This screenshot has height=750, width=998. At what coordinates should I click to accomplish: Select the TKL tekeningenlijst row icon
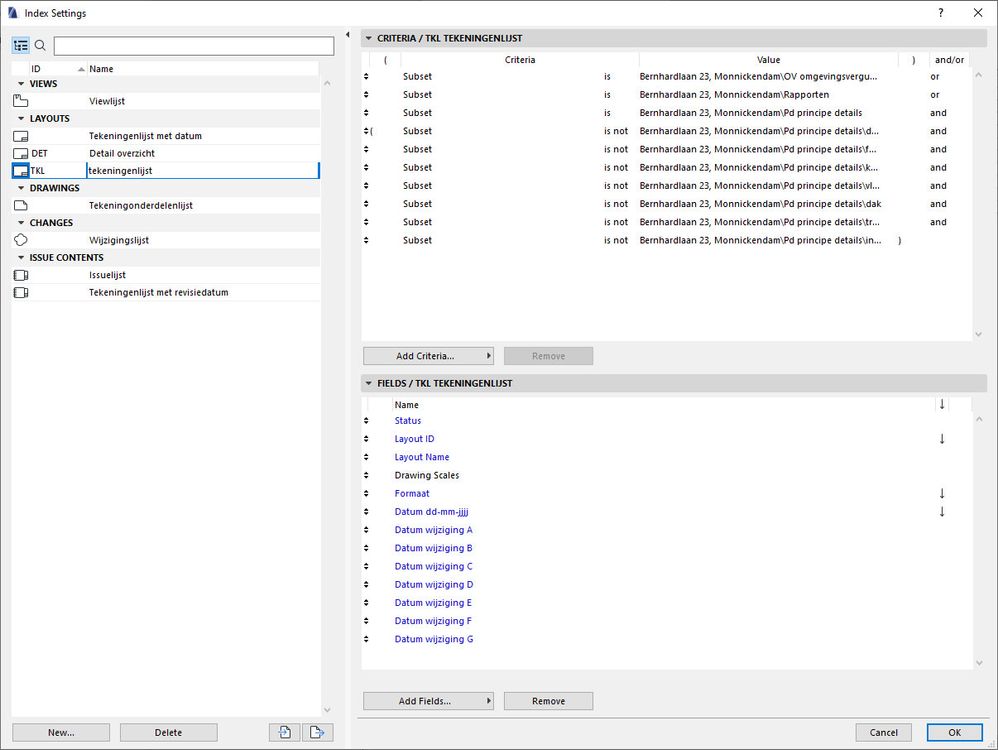click(x=20, y=171)
